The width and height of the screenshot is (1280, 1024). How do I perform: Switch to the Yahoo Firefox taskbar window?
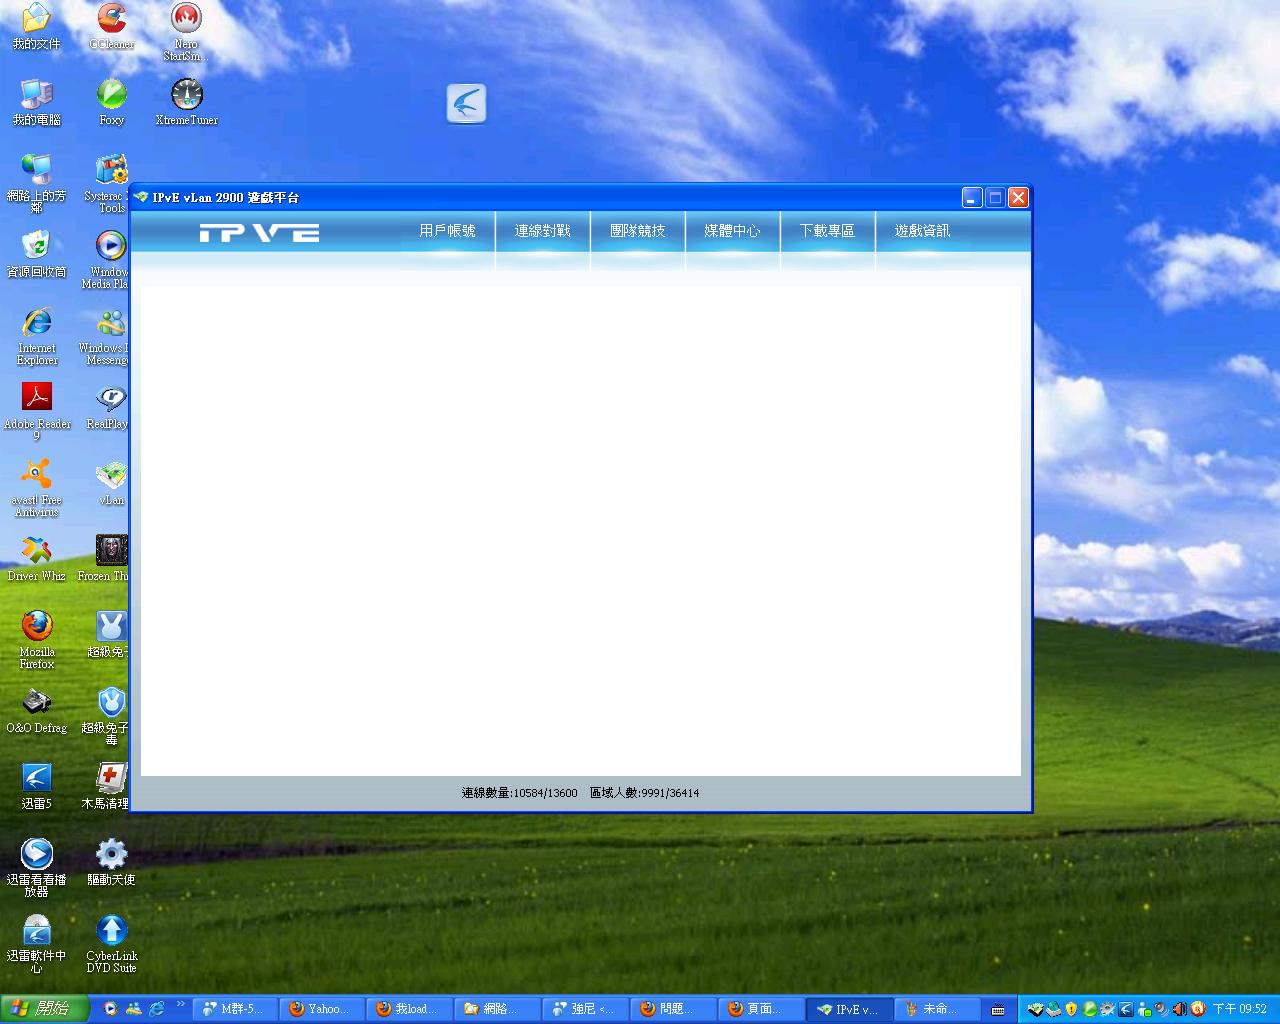322,1009
